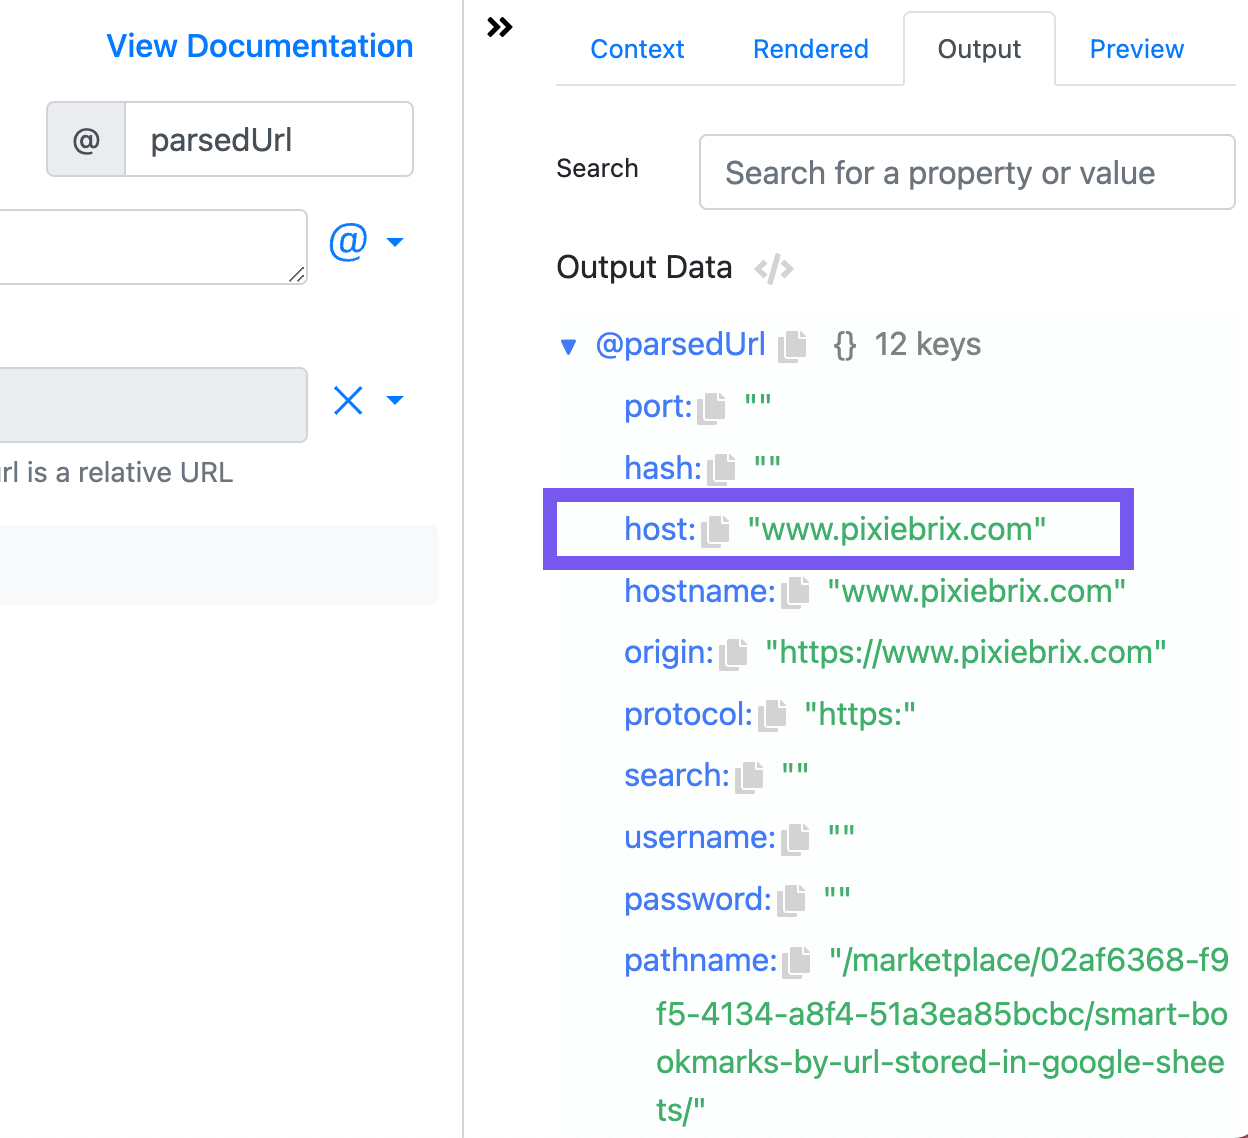Select the username key
1248x1138 pixels.
coord(700,837)
